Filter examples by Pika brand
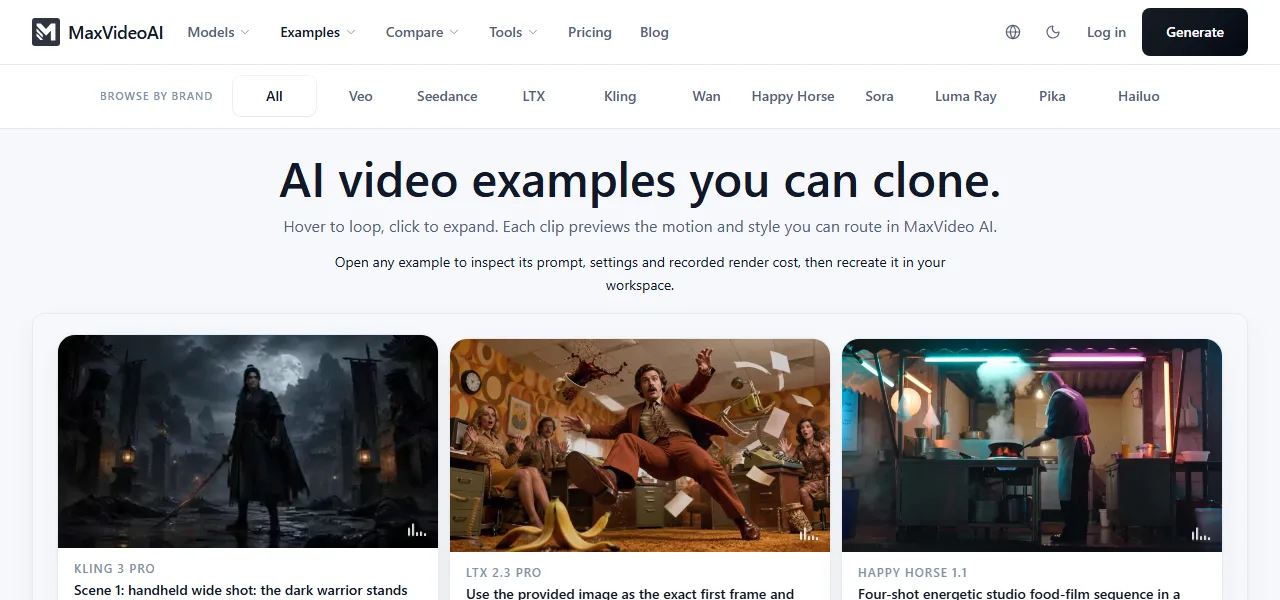Screen dimensions: 1280x600 [1052, 96]
